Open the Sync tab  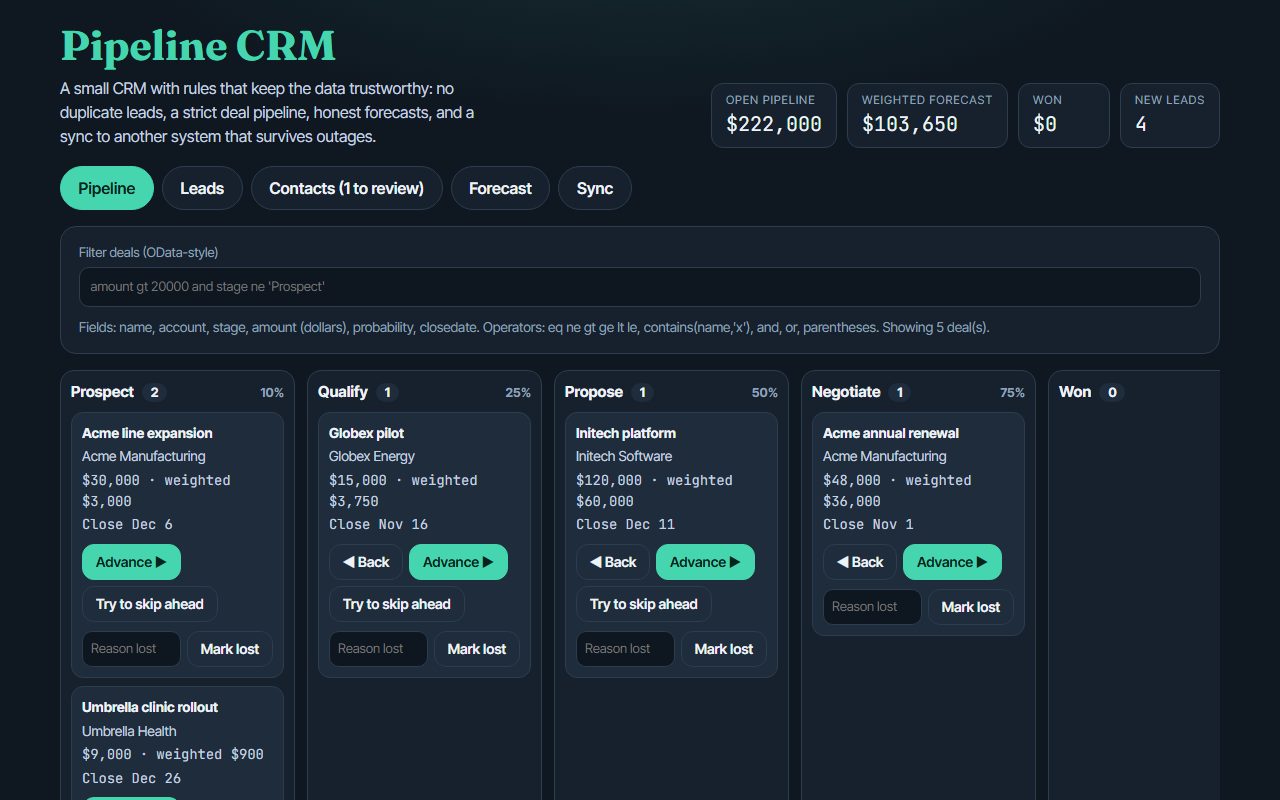click(x=595, y=188)
